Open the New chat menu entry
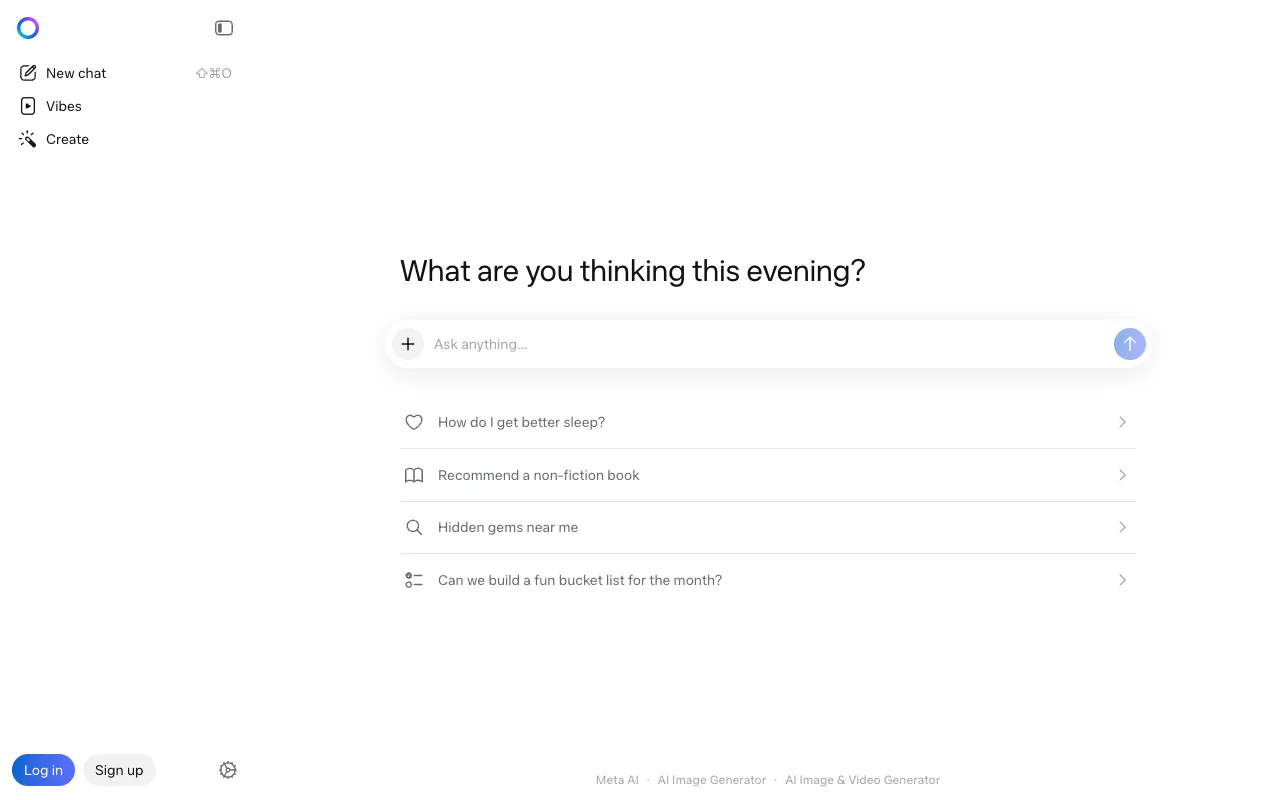The width and height of the screenshot is (1280, 800). (x=75, y=72)
